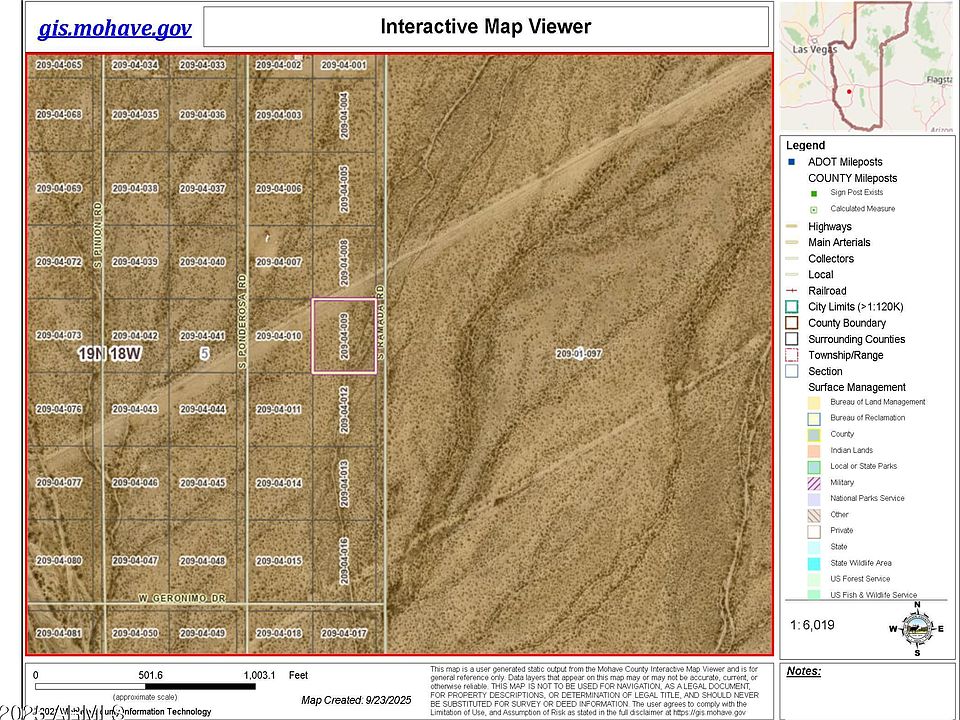Click parcel label 209-04-010
Viewport: 960px width, 720px height.
[x=279, y=336]
